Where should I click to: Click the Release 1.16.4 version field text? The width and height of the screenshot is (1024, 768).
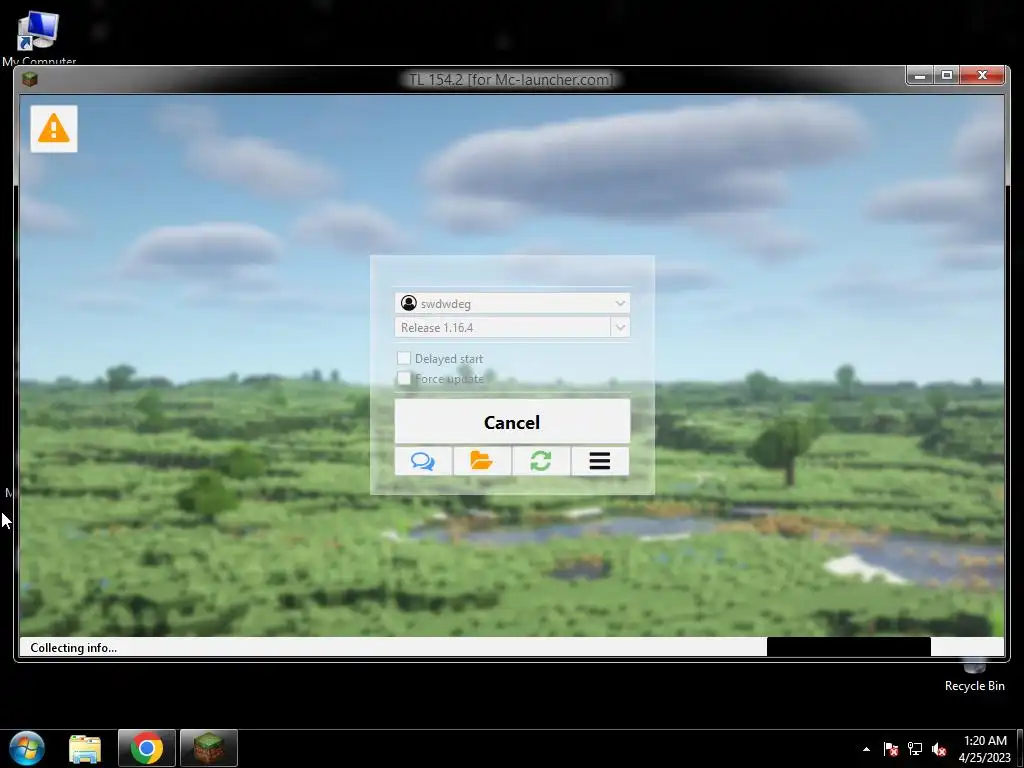point(437,327)
